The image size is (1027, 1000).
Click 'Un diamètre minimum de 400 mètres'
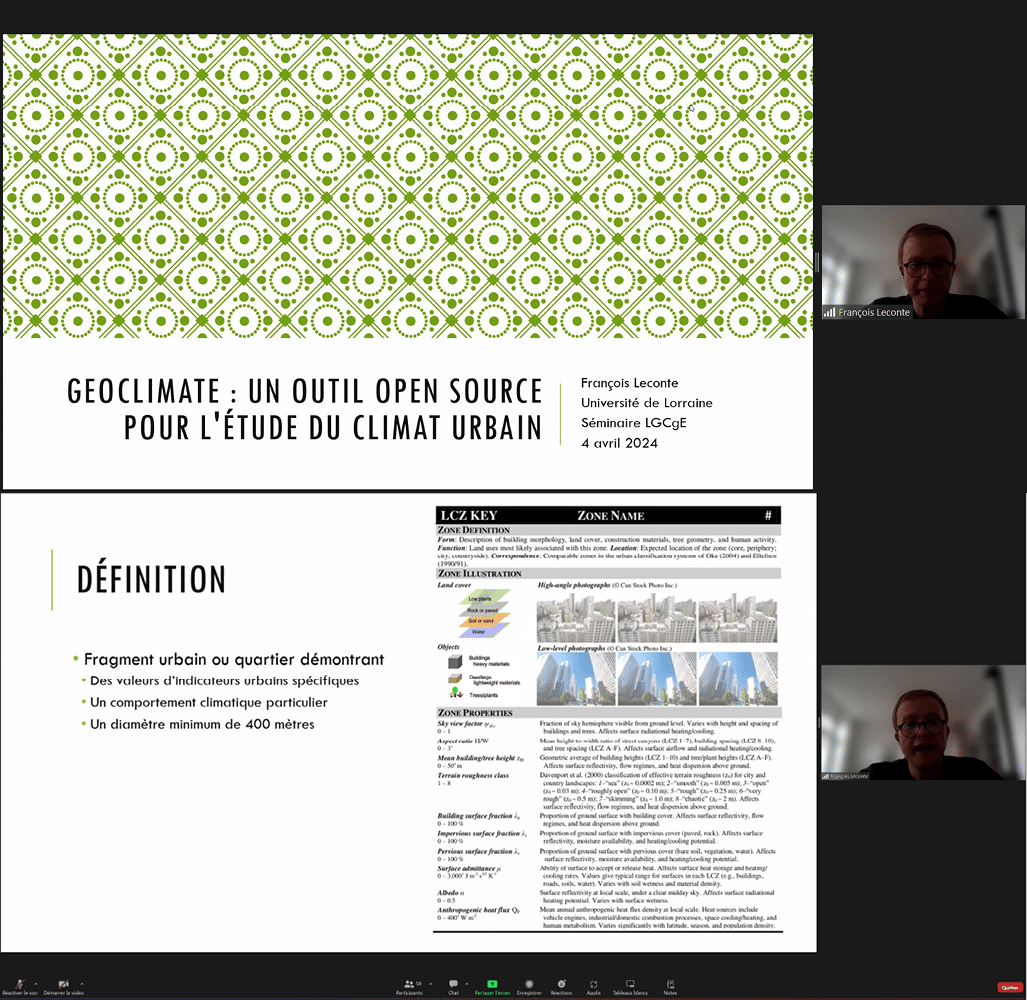[x=202, y=724]
